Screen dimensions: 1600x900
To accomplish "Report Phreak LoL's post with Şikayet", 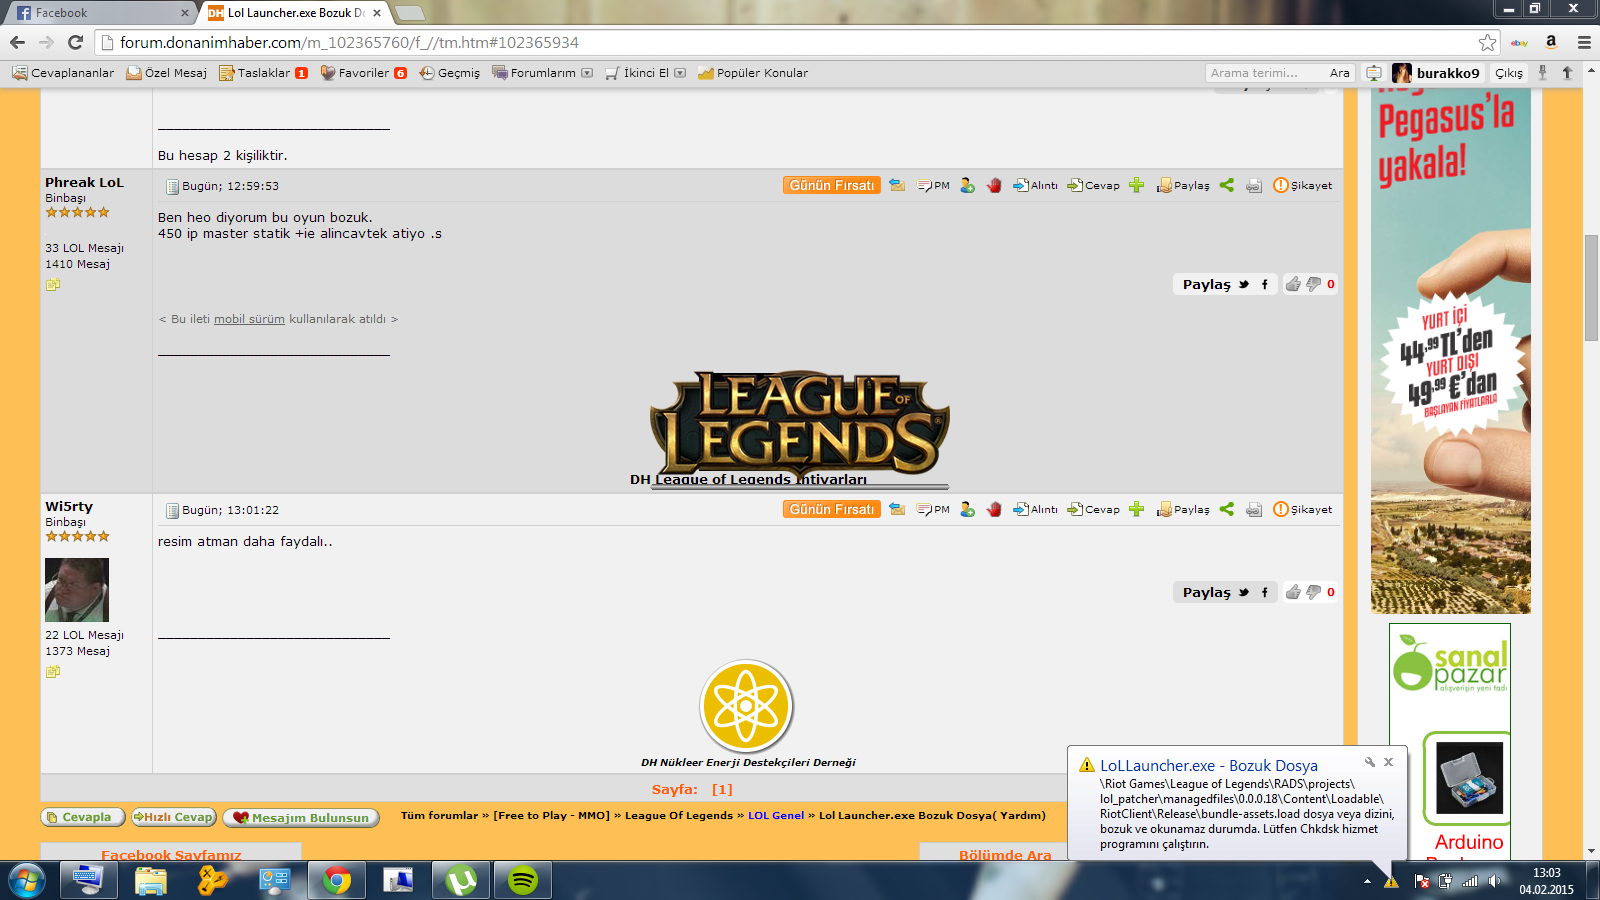I will (1302, 186).
